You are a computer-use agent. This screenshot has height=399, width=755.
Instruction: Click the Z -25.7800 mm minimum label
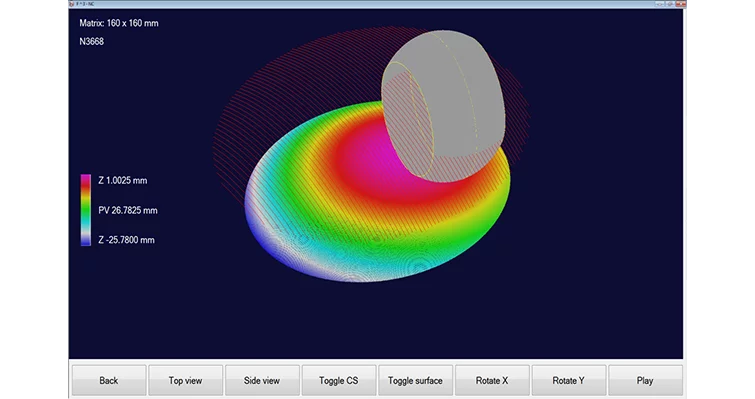coord(126,240)
